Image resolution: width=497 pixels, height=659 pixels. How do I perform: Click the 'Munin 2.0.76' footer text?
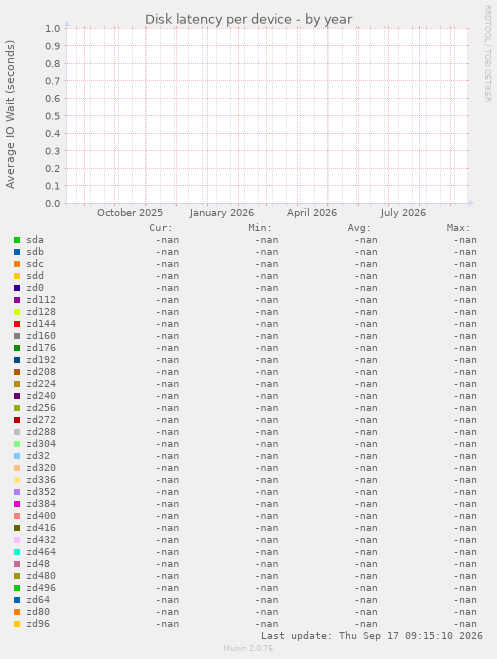click(x=248, y=648)
